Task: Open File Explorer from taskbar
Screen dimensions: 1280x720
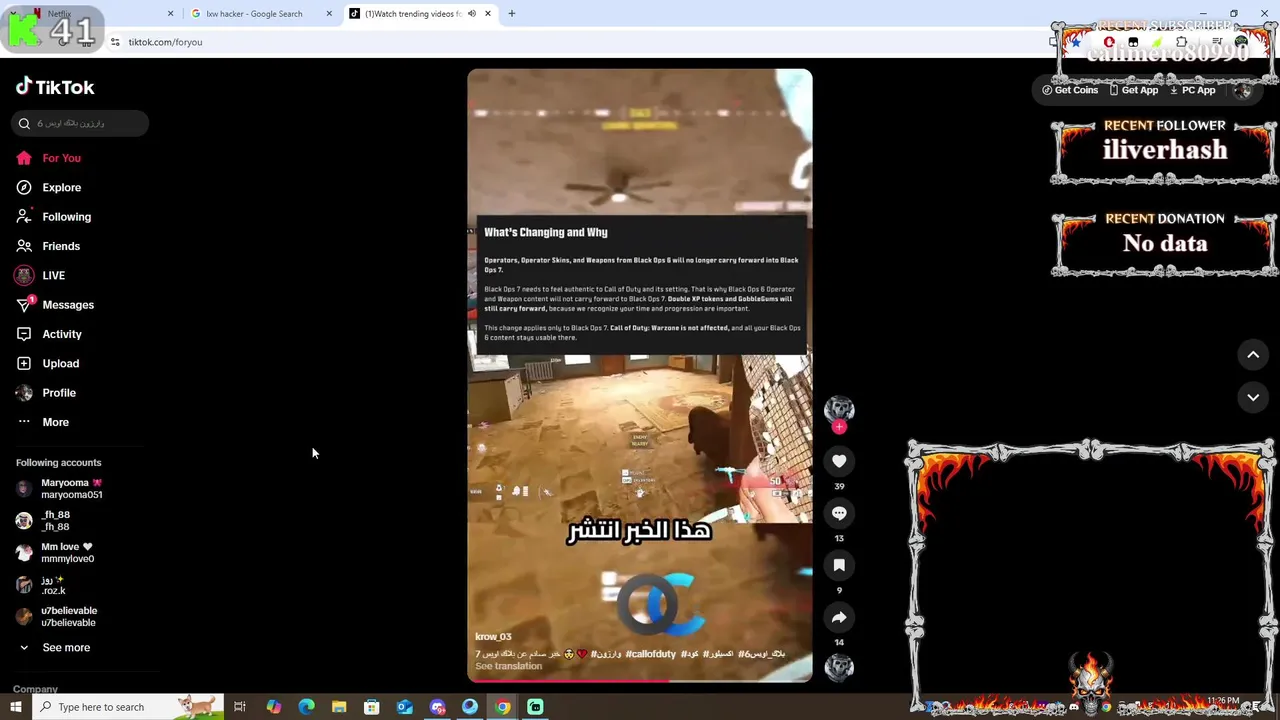Action: pyautogui.click(x=339, y=707)
